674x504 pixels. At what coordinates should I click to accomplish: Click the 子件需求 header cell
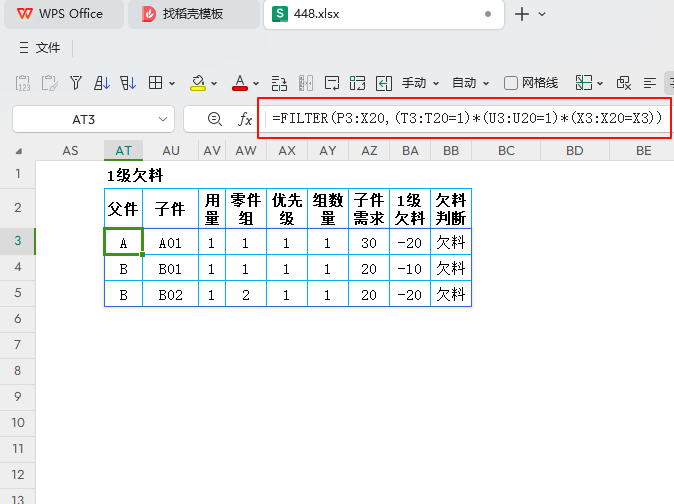click(369, 209)
